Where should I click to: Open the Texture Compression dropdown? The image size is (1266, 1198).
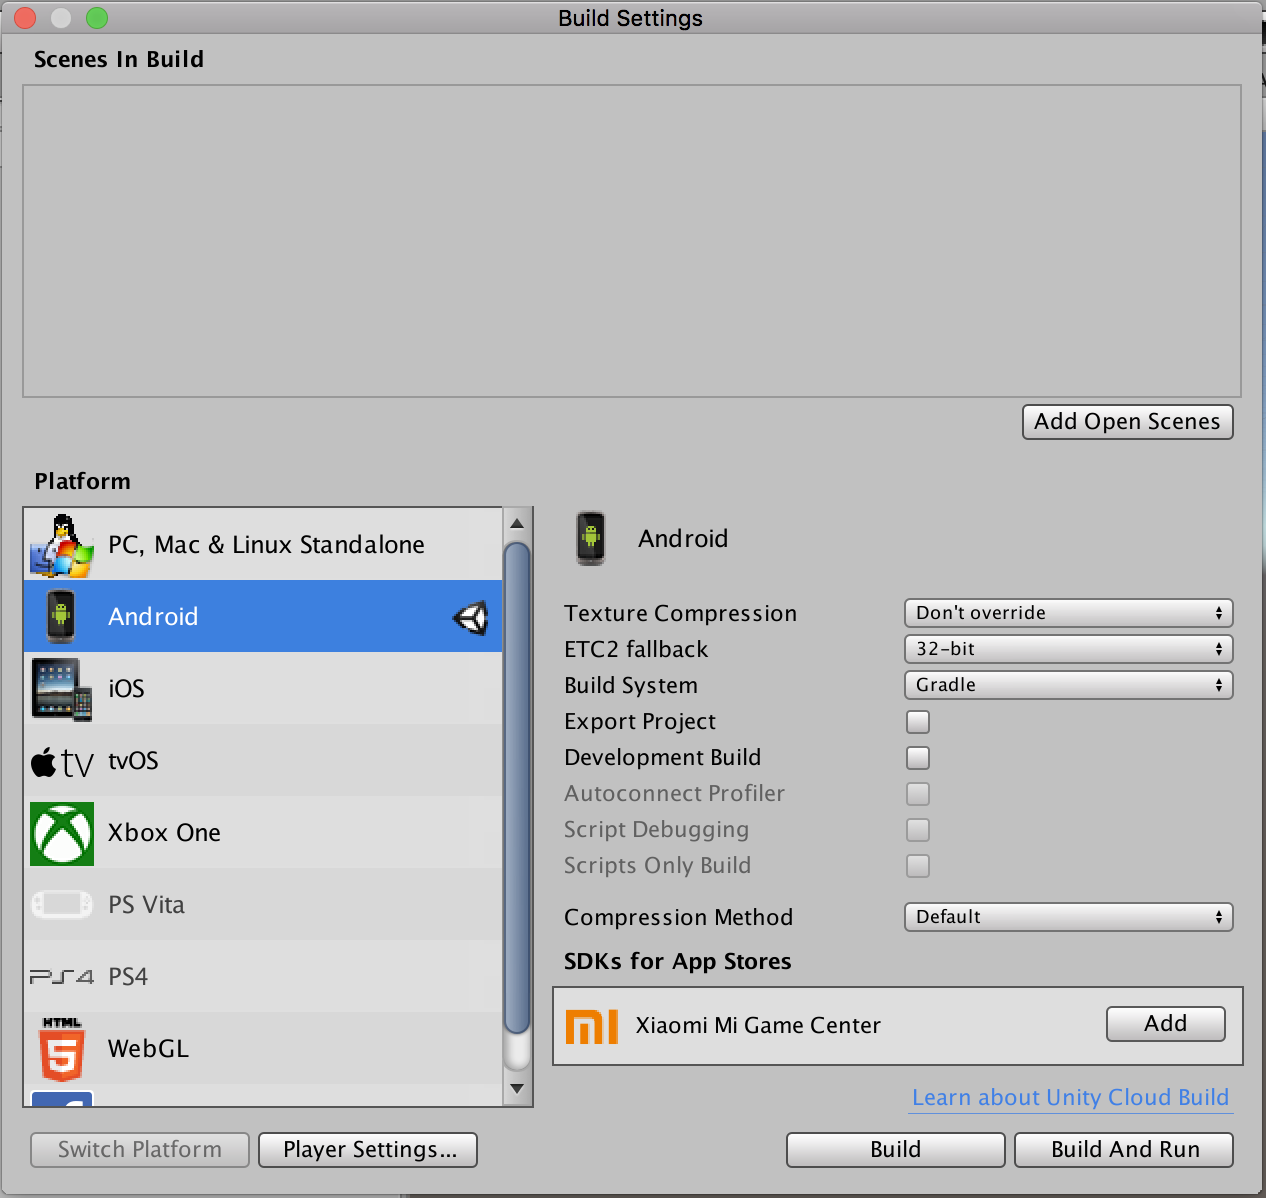[1068, 613]
